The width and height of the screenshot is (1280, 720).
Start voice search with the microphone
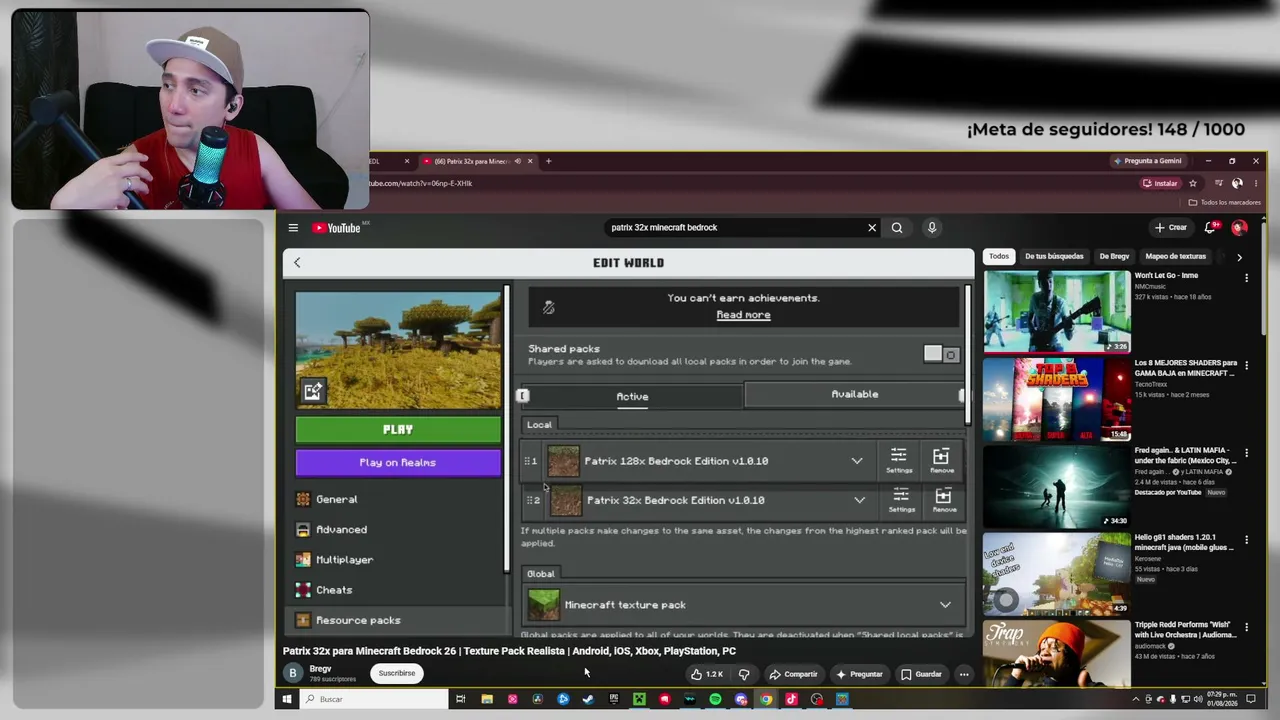932,228
